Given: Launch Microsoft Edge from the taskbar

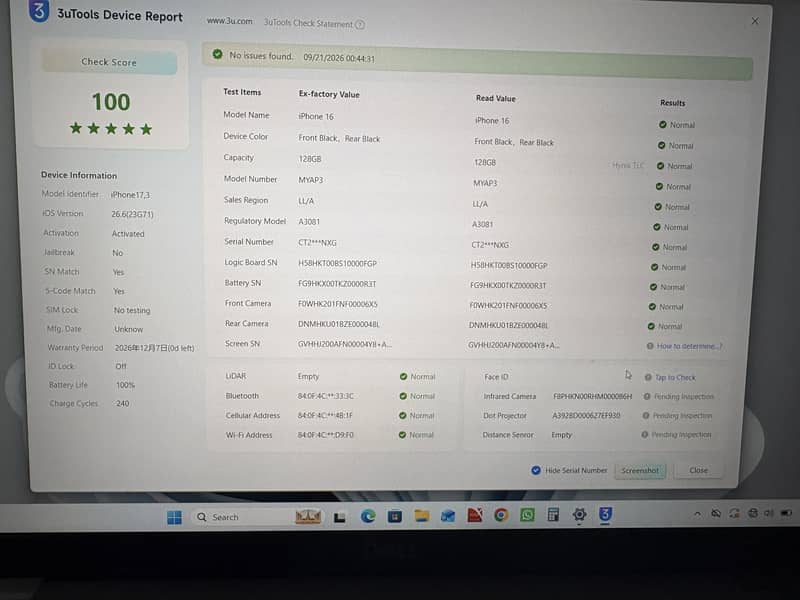Looking at the screenshot, I should pyautogui.click(x=368, y=516).
